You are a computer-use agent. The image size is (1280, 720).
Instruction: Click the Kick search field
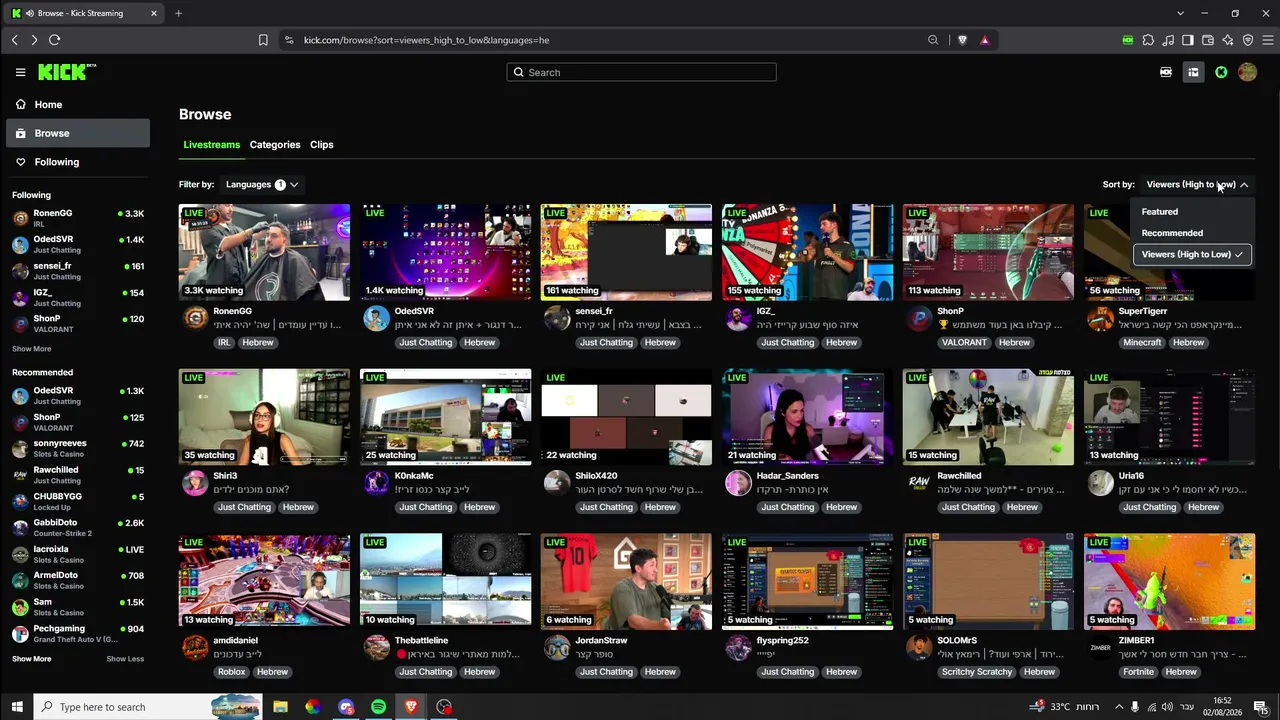tap(641, 72)
